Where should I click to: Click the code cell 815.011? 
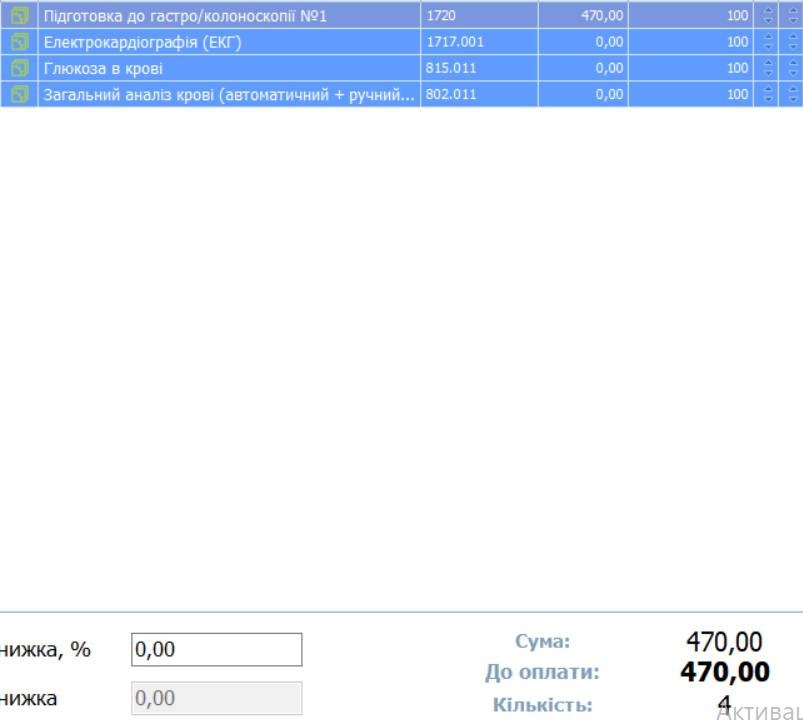click(x=479, y=68)
